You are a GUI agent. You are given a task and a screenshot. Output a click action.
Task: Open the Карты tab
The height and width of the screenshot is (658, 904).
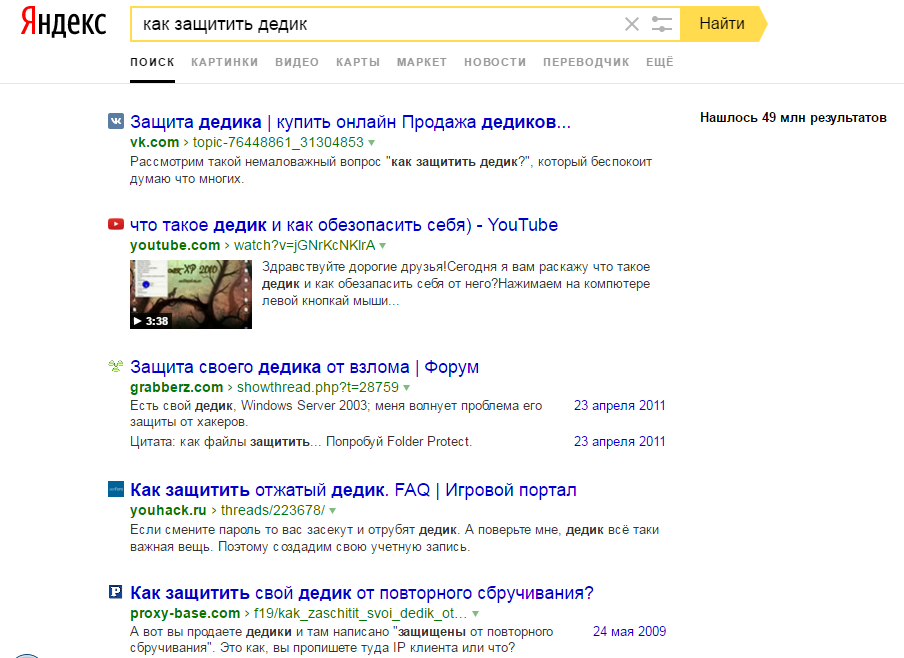[358, 62]
